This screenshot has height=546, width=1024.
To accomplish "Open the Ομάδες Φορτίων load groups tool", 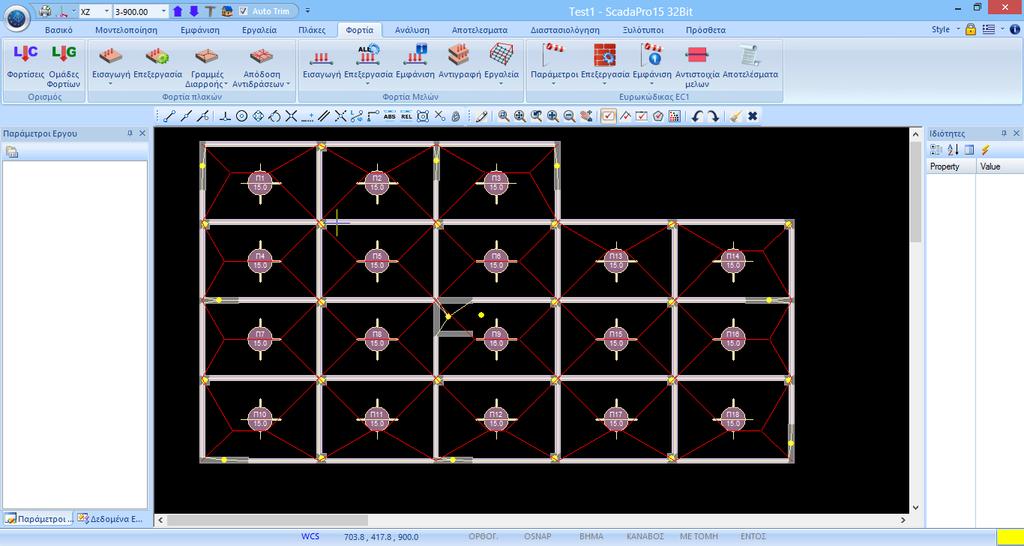I will tap(64, 65).
